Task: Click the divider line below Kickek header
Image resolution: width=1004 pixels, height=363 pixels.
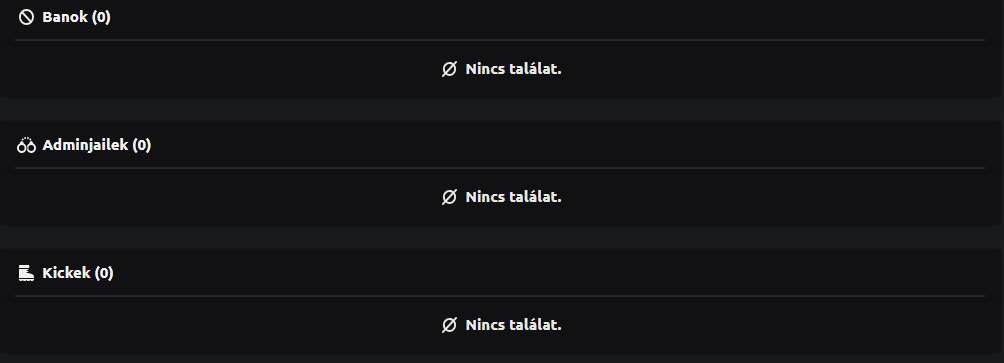Action: coord(500,296)
